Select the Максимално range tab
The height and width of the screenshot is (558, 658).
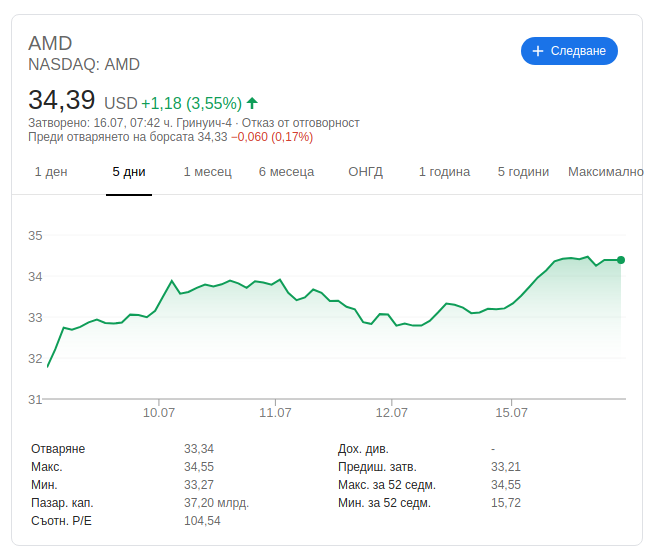[x=606, y=172]
